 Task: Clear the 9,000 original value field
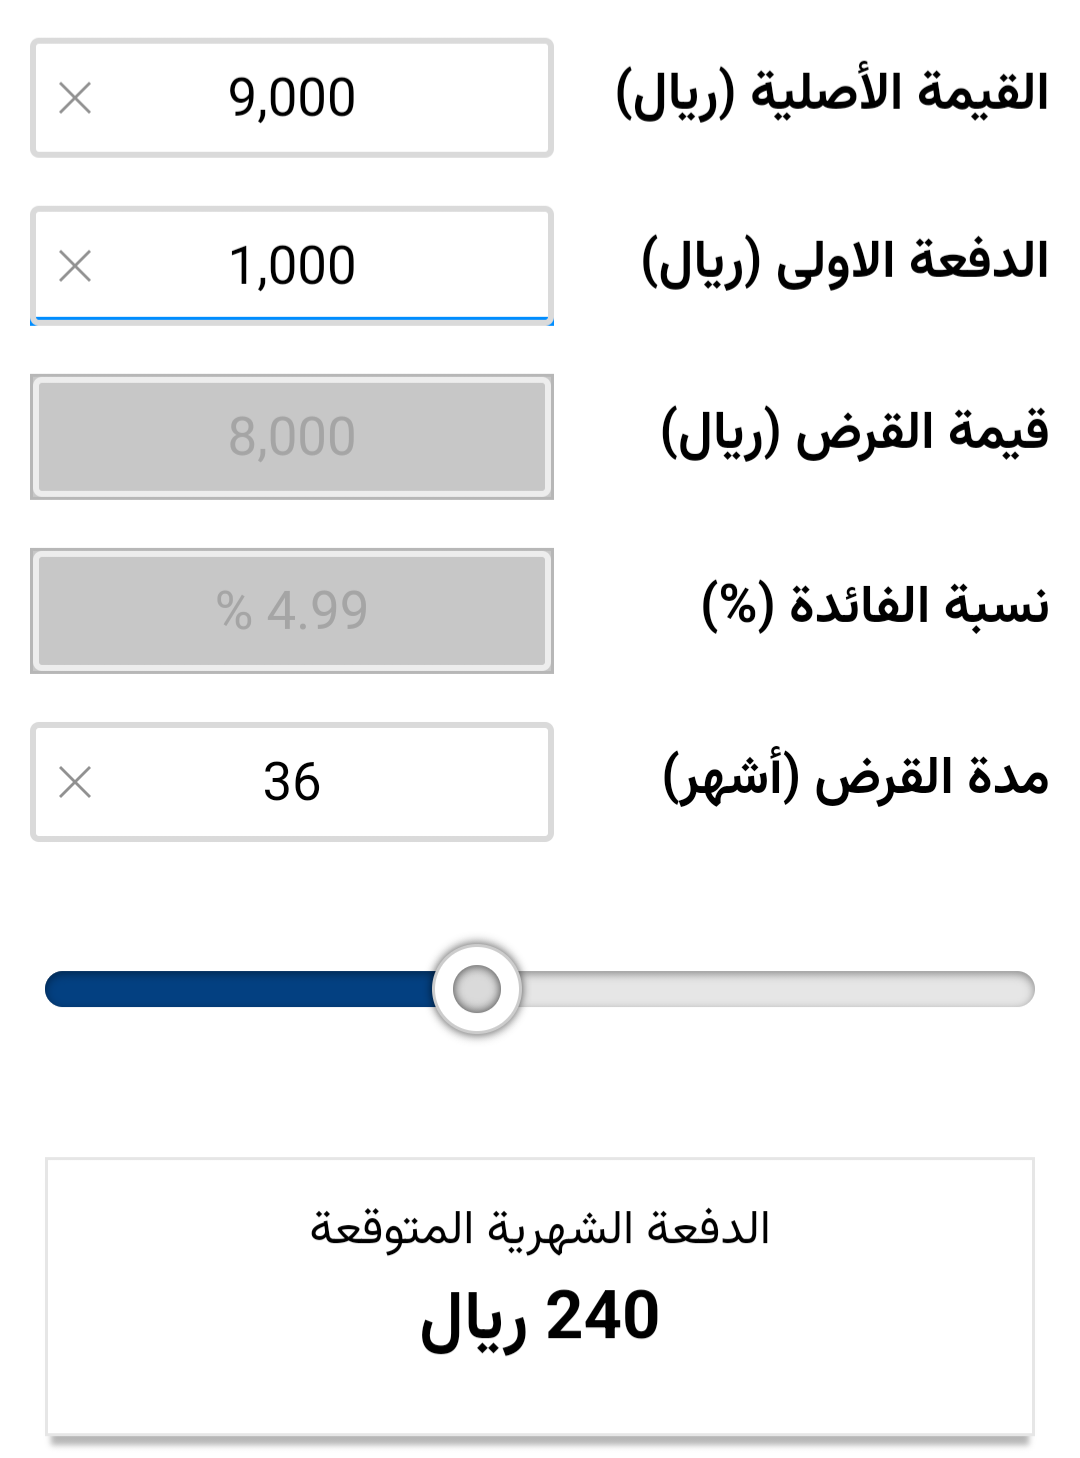75,98
